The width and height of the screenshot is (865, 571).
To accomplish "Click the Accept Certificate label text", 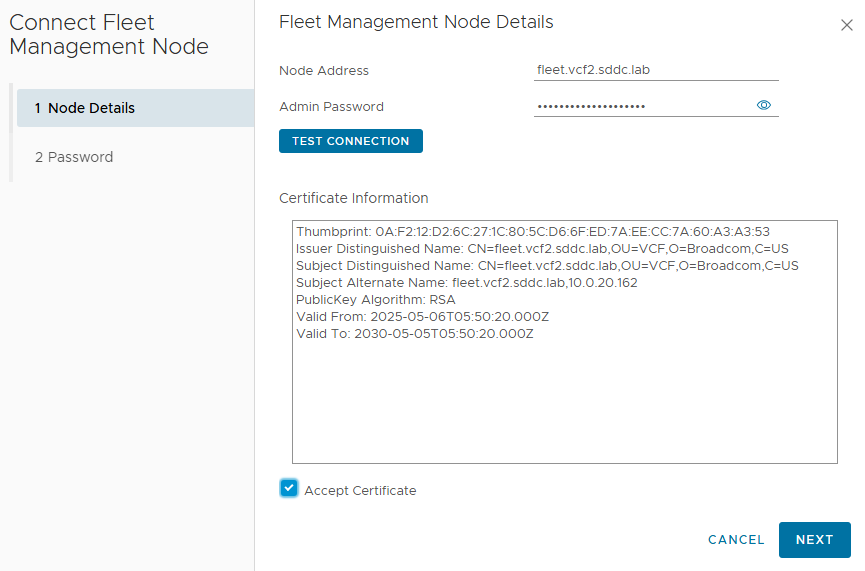I will pos(360,490).
